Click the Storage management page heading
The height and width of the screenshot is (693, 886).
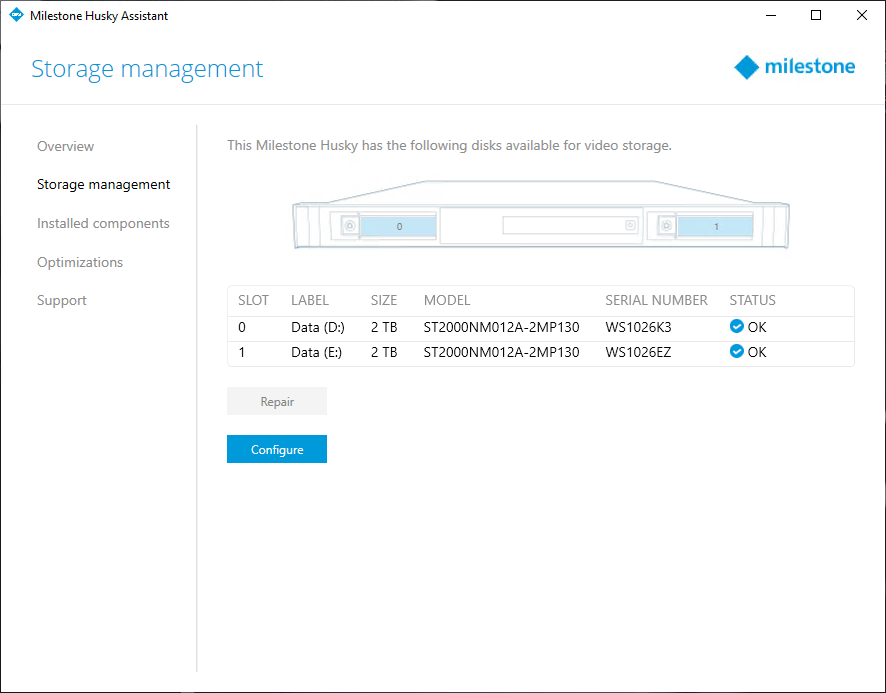147,70
